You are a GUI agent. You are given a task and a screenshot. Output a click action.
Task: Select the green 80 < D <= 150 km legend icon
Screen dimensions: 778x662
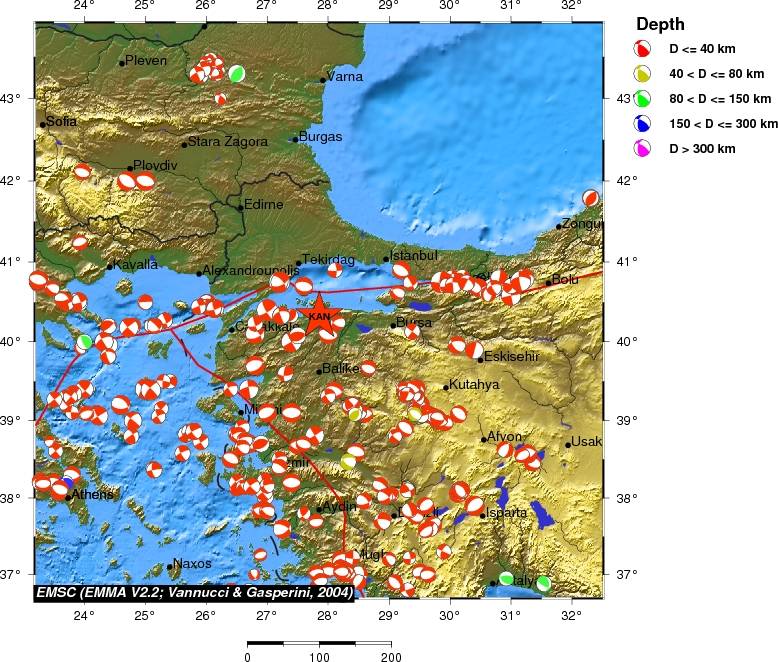click(x=643, y=99)
